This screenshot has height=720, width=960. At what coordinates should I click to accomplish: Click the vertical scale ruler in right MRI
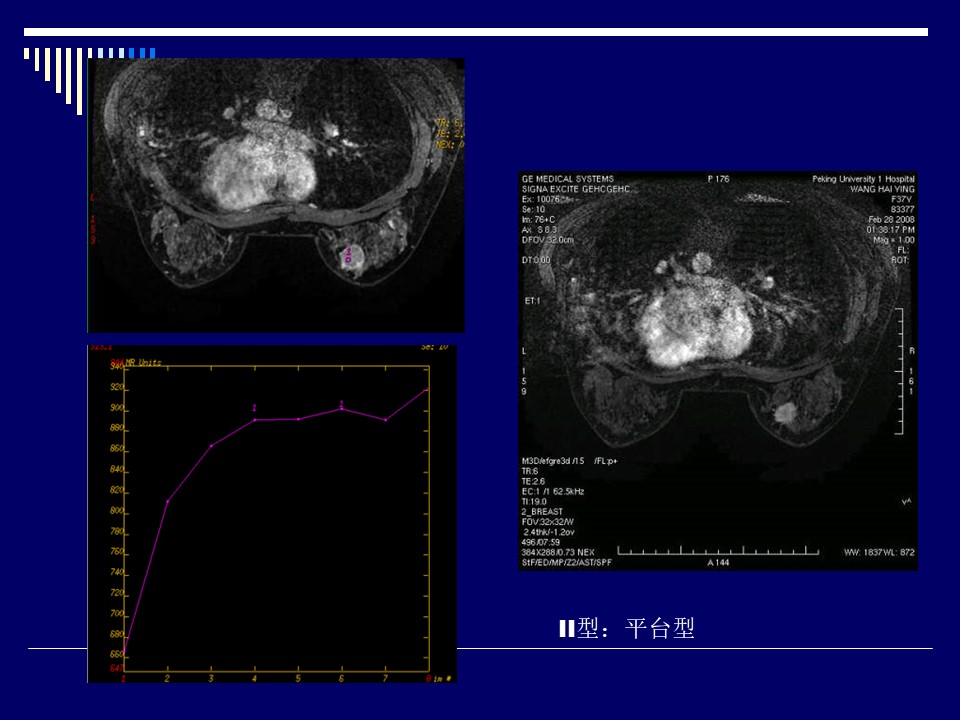(899, 371)
